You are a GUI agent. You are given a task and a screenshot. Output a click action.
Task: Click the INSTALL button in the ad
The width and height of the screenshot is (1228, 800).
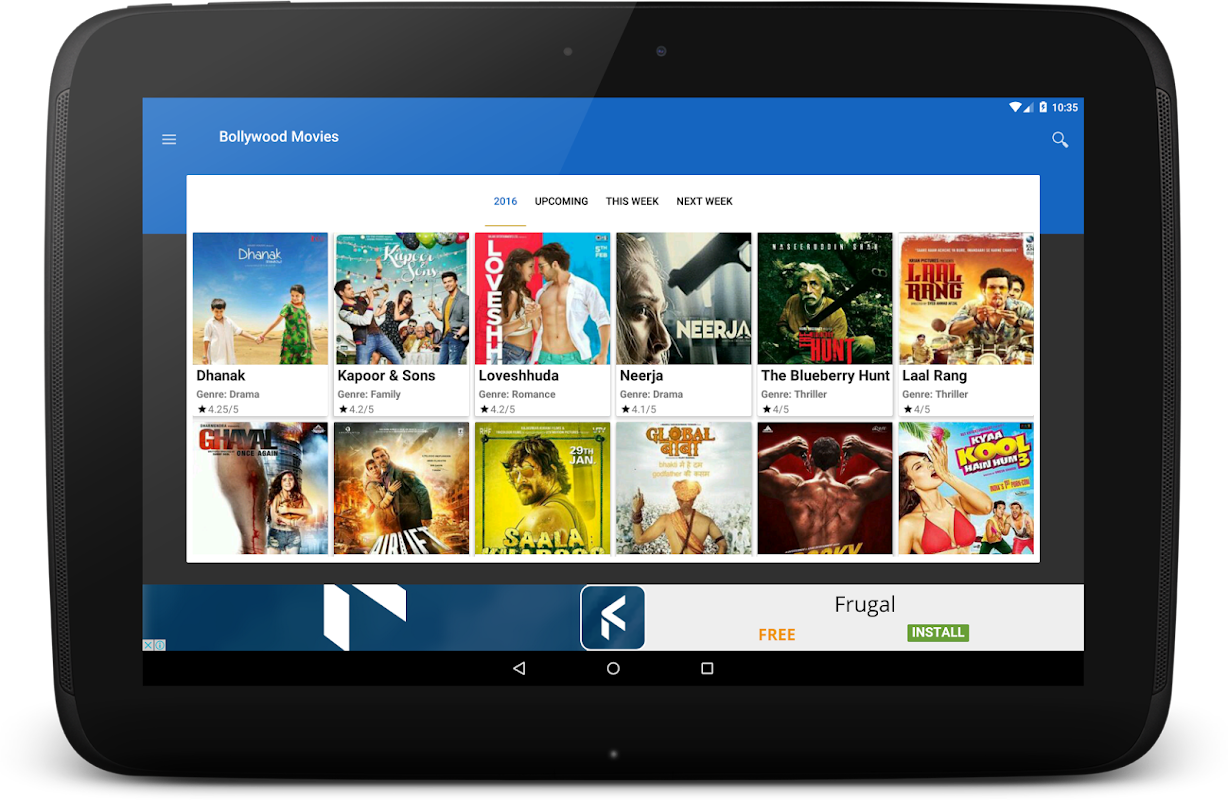[x=938, y=632]
